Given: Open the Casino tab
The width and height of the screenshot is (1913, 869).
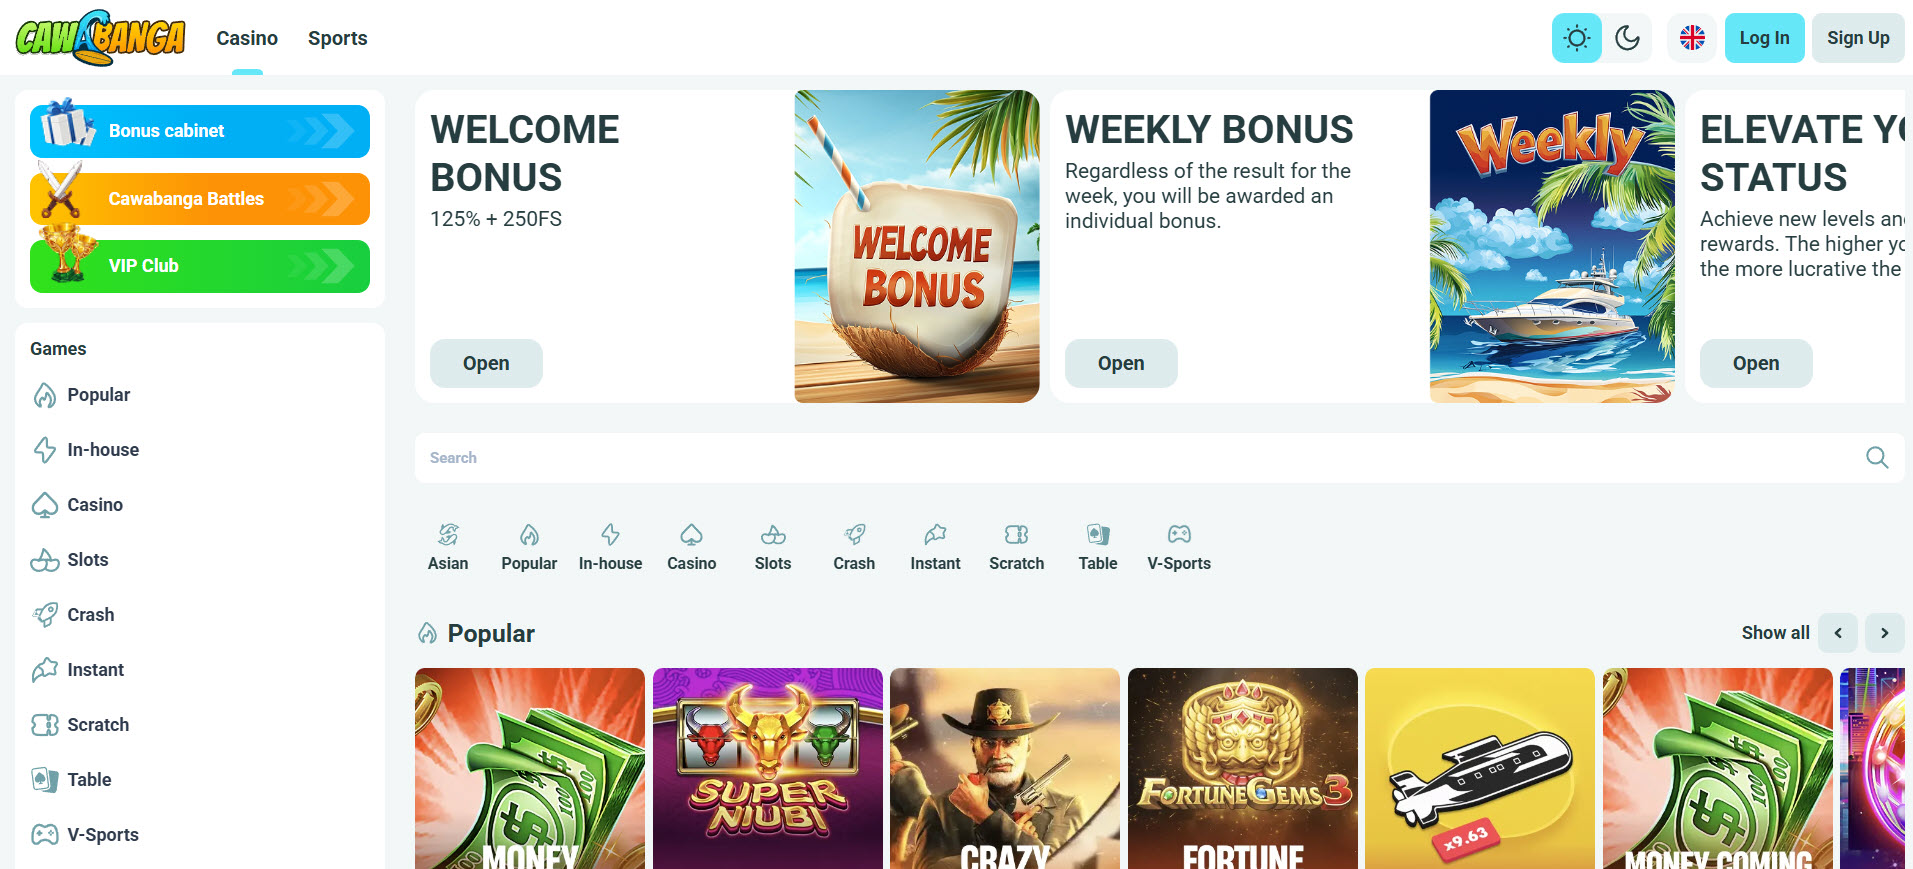Looking at the screenshot, I should tap(247, 38).
